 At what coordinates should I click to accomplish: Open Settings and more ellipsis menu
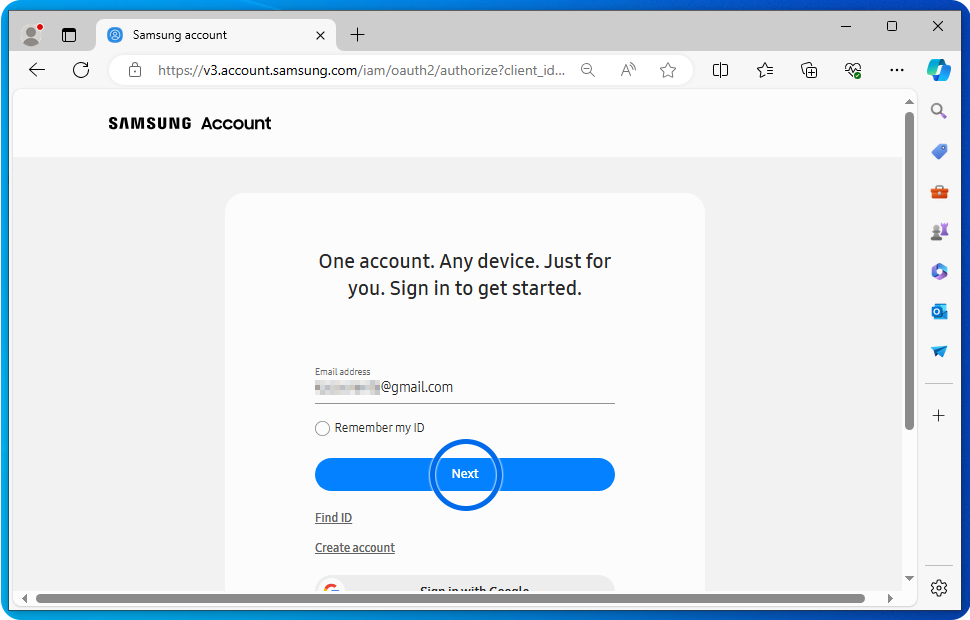[897, 70]
